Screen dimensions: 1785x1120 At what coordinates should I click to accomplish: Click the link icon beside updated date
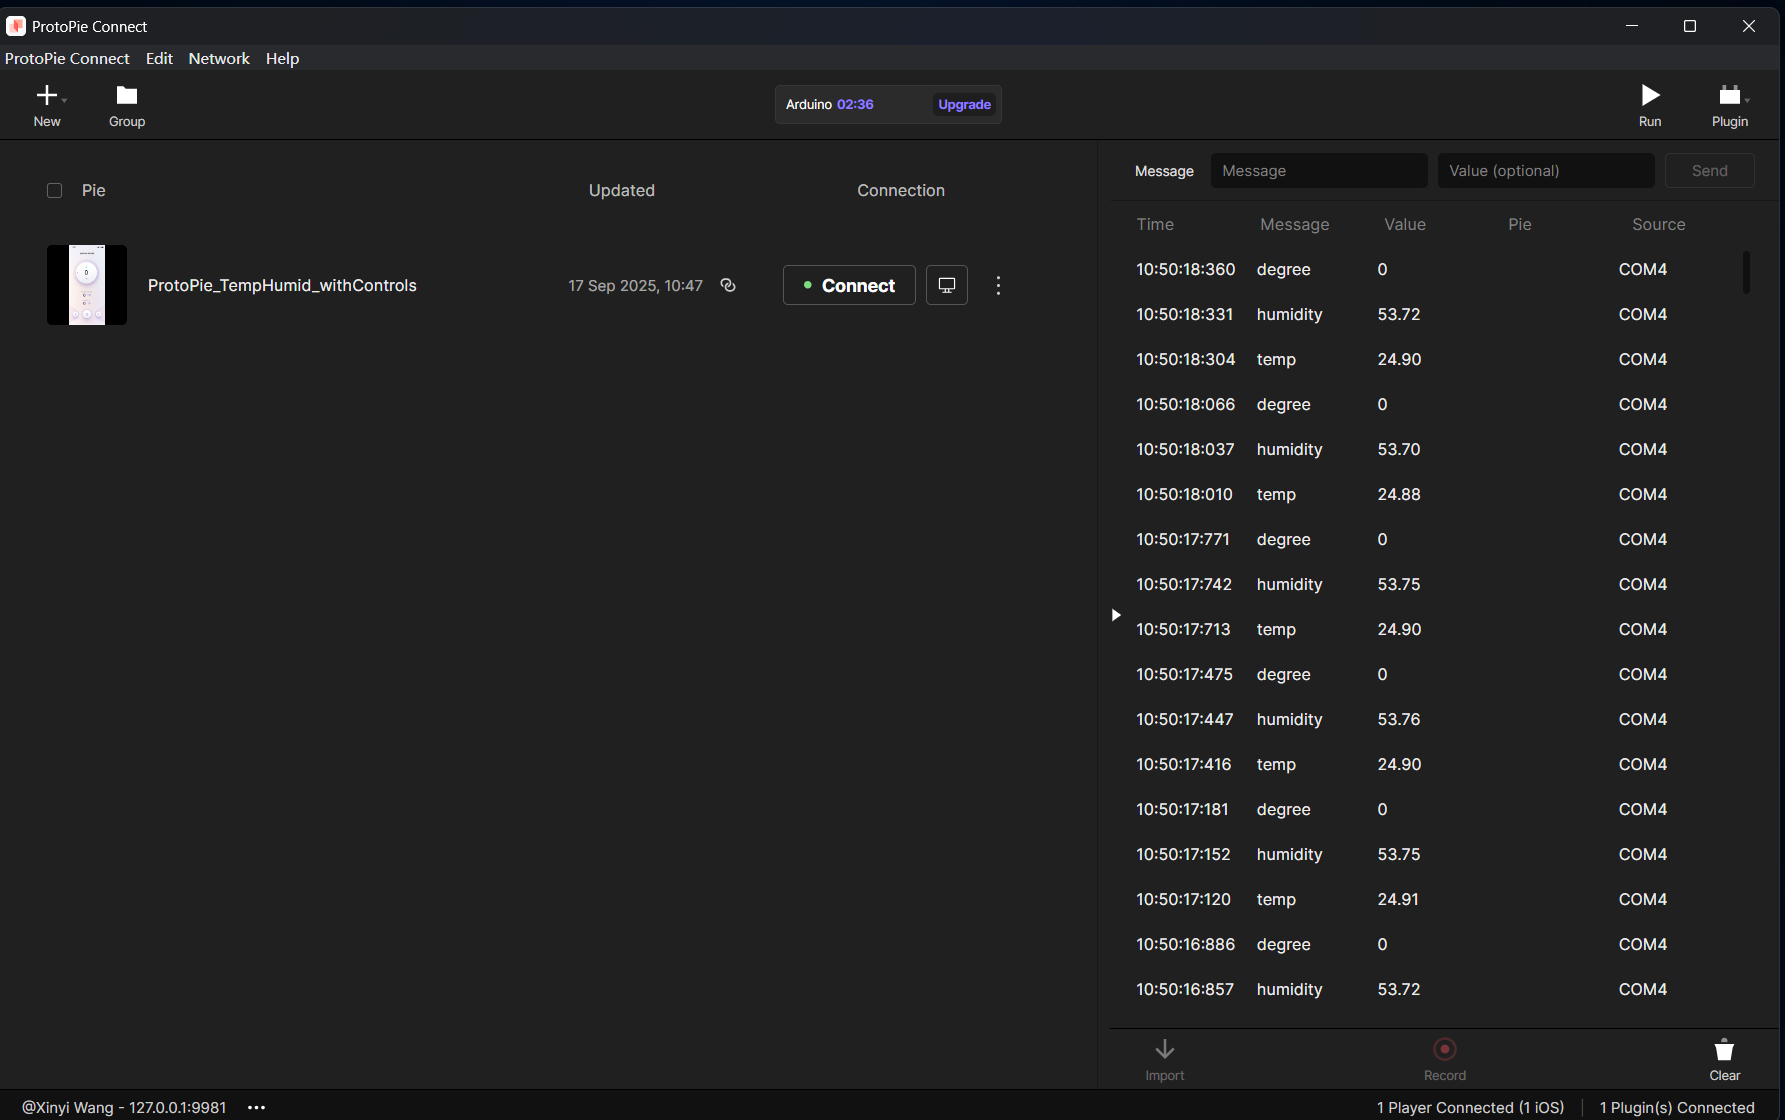click(728, 285)
